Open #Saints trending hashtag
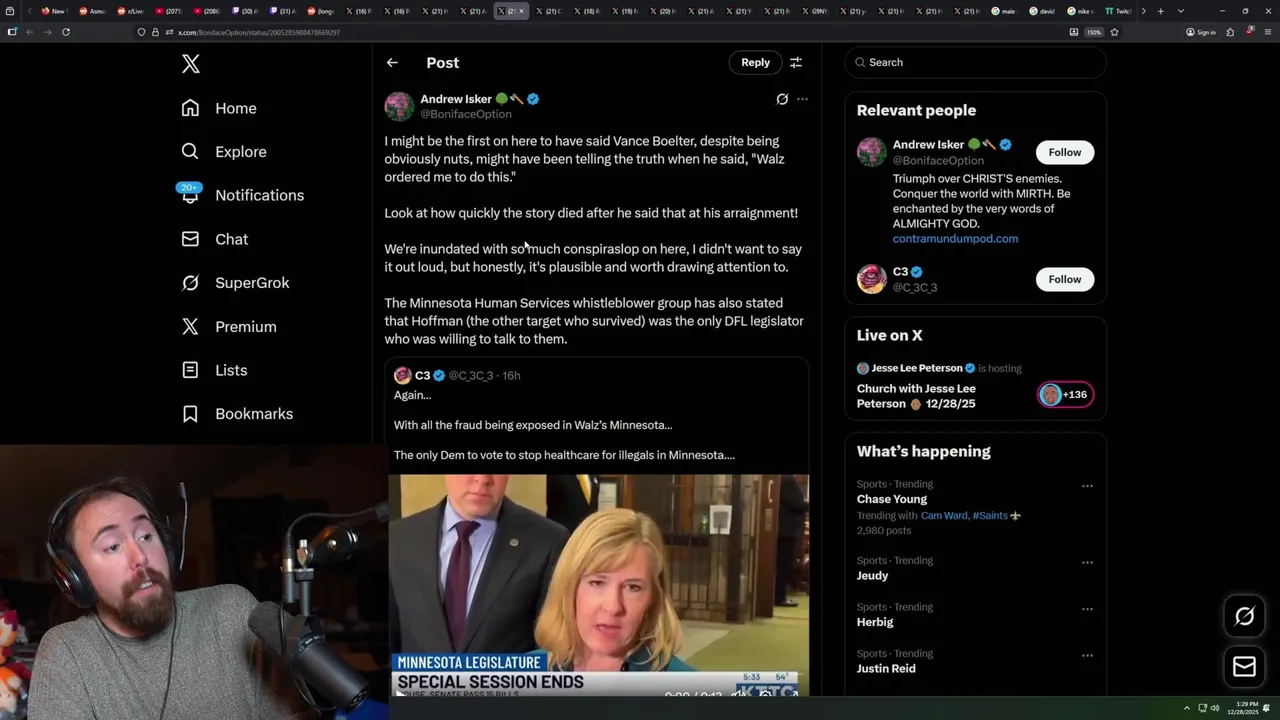The image size is (1280, 720). tap(990, 516)
